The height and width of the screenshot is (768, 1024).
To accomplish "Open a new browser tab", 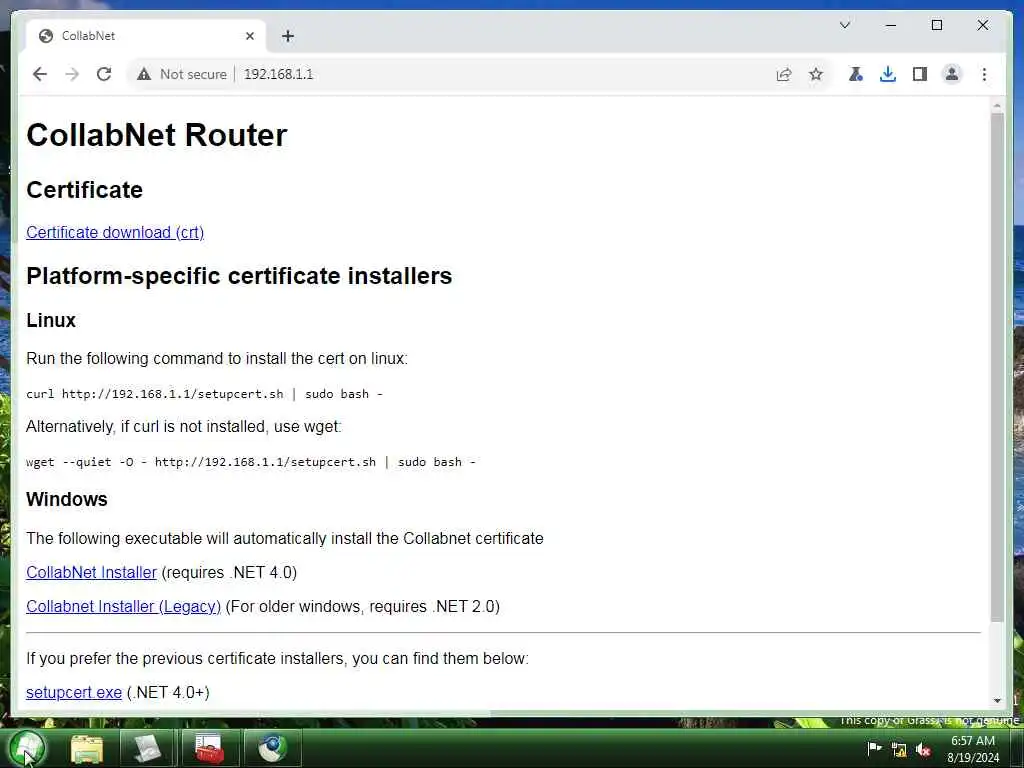I will 288,36.
